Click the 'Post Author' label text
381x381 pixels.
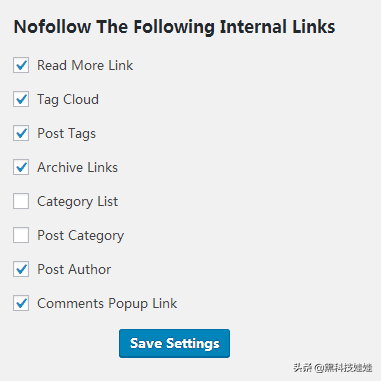(74, 269)
